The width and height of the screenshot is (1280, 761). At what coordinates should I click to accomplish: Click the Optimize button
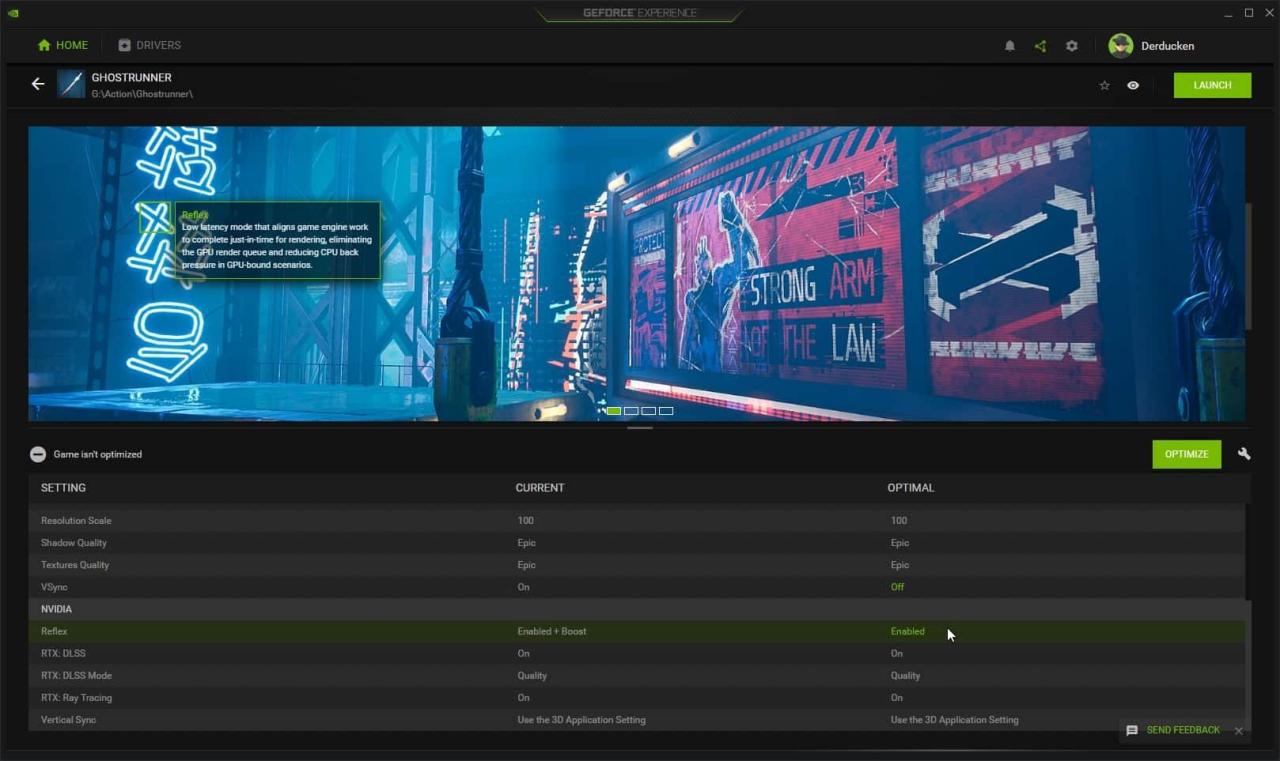click(1186, 454)
